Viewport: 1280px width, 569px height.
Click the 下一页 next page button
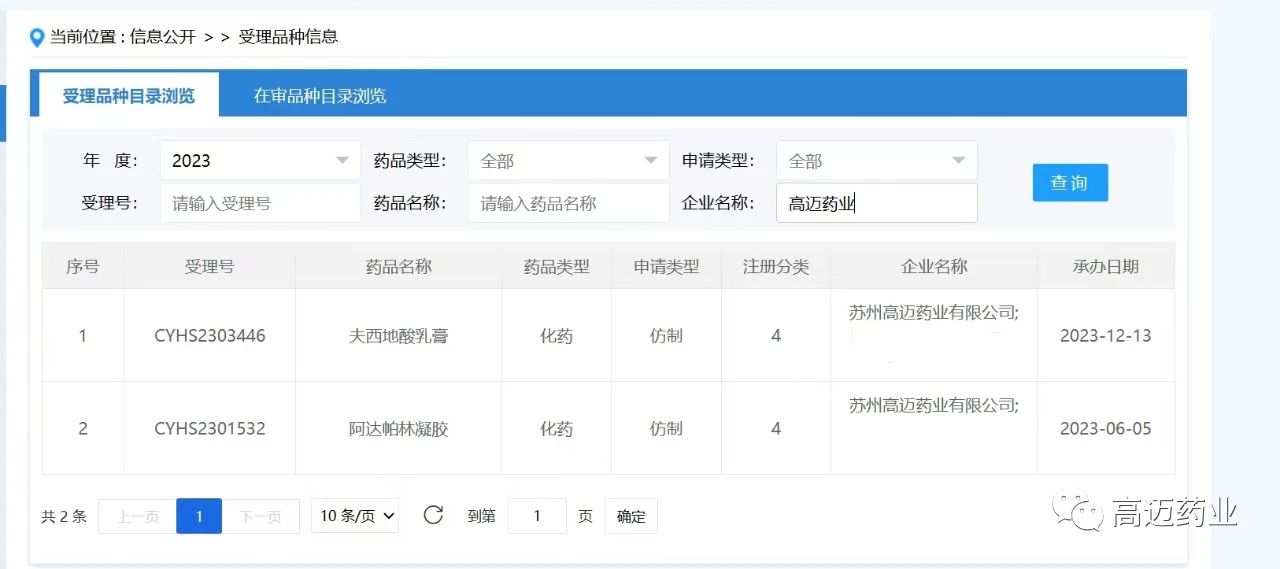260,517
